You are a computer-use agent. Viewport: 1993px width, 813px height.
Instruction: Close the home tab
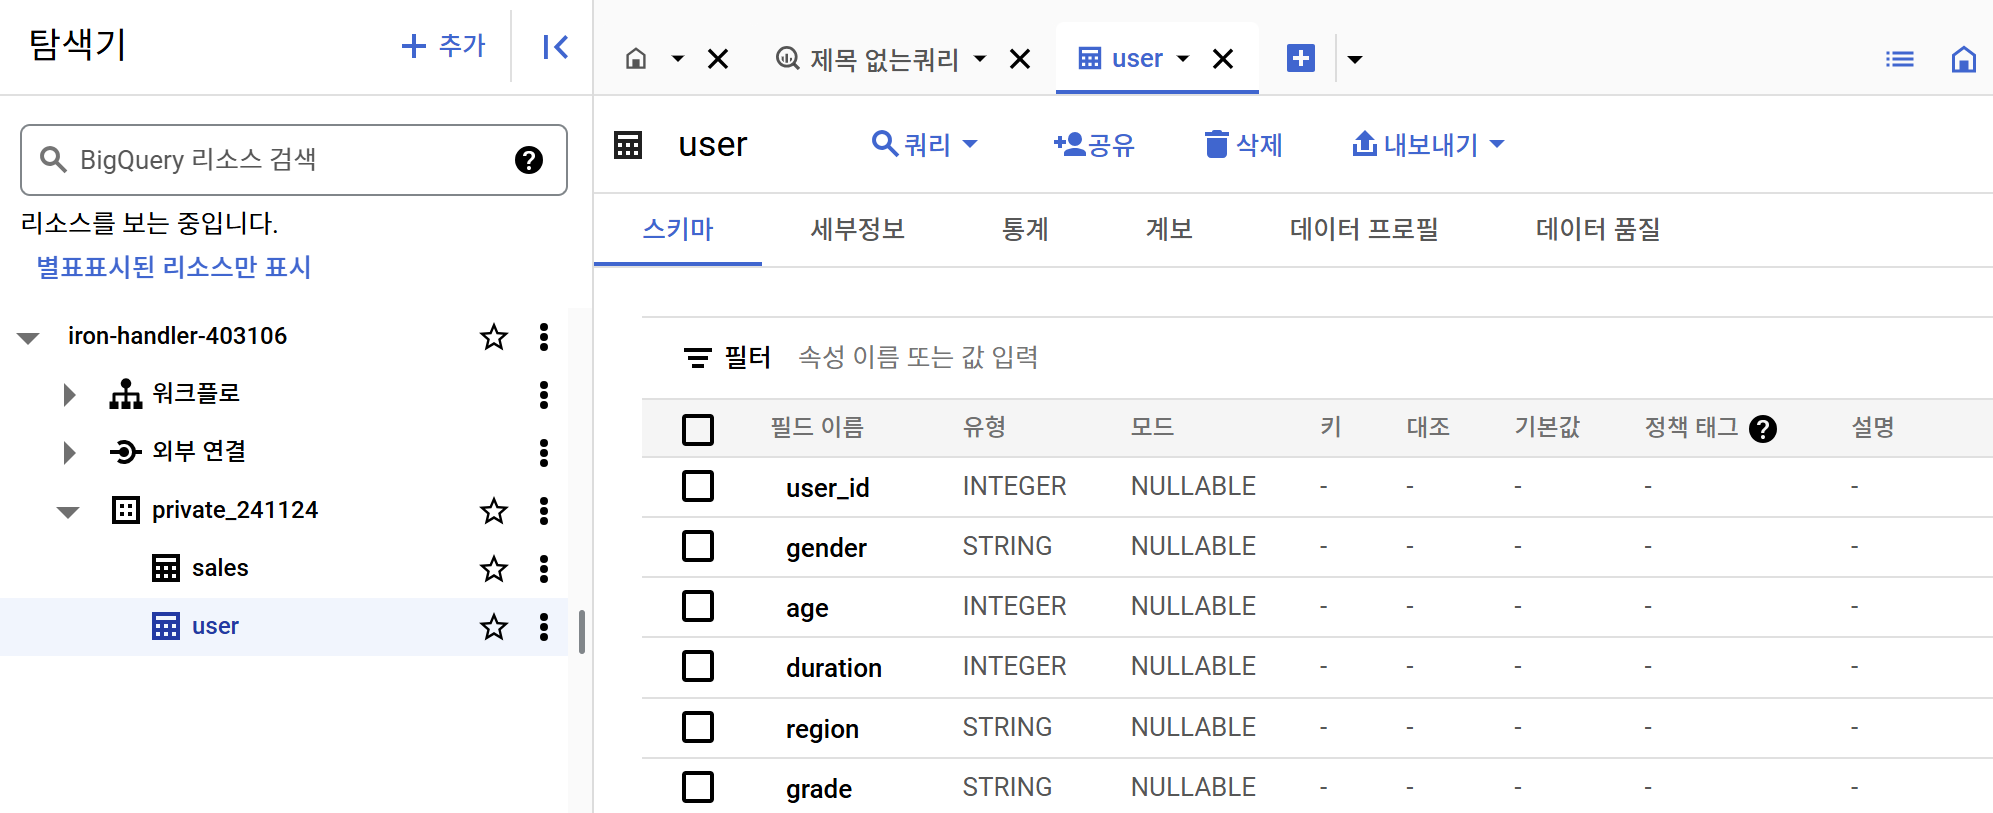718,59
